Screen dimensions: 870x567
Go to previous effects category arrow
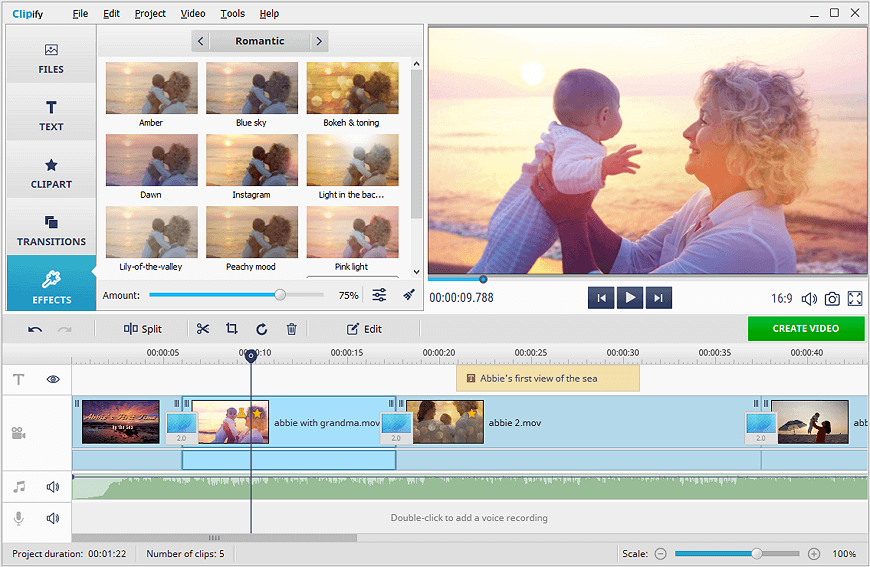coord(201,41)
